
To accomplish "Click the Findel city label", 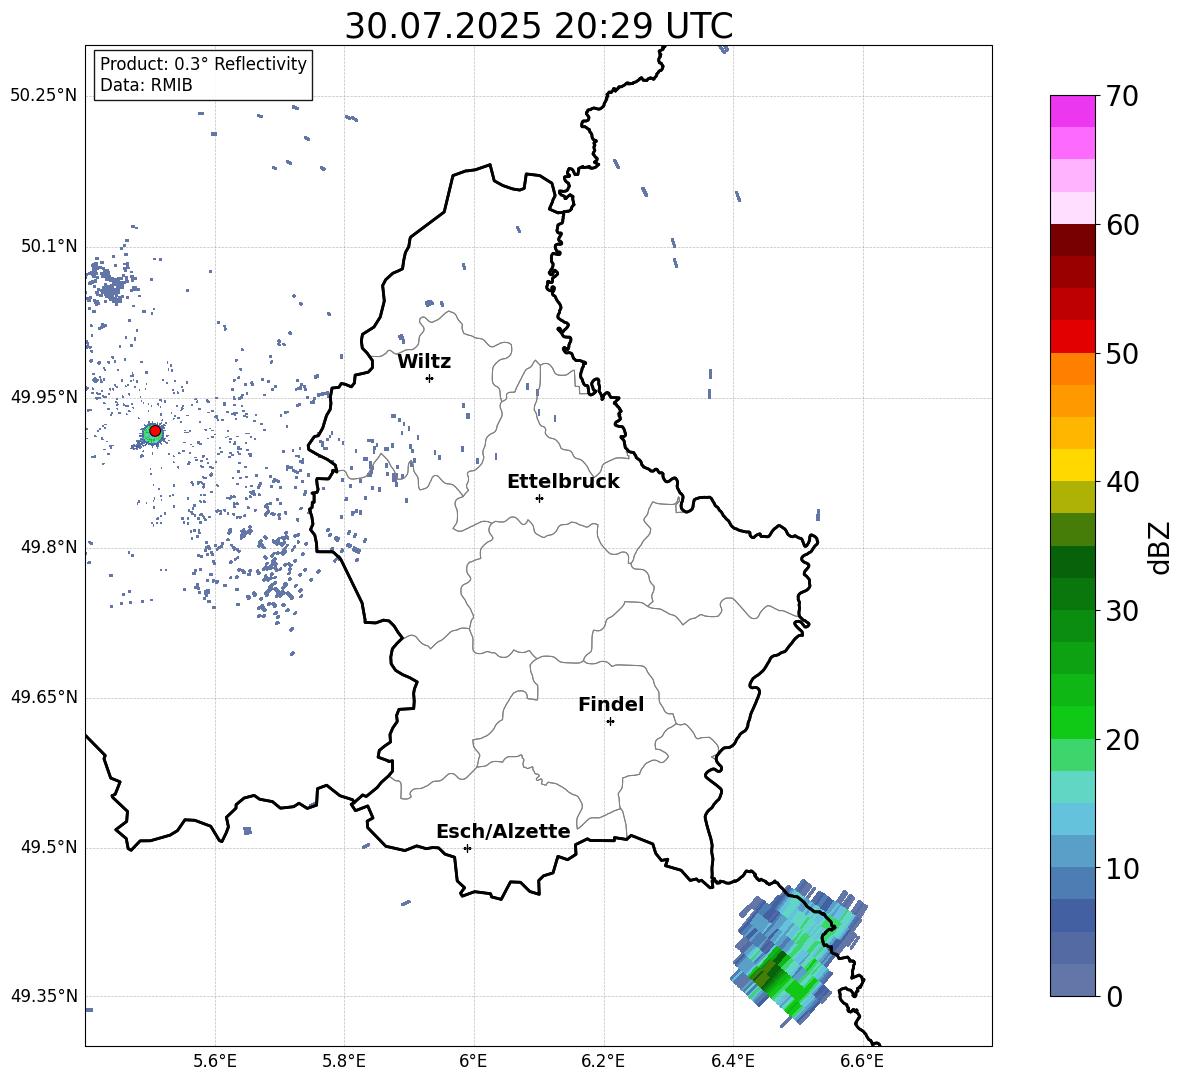I will click(611, 704).
